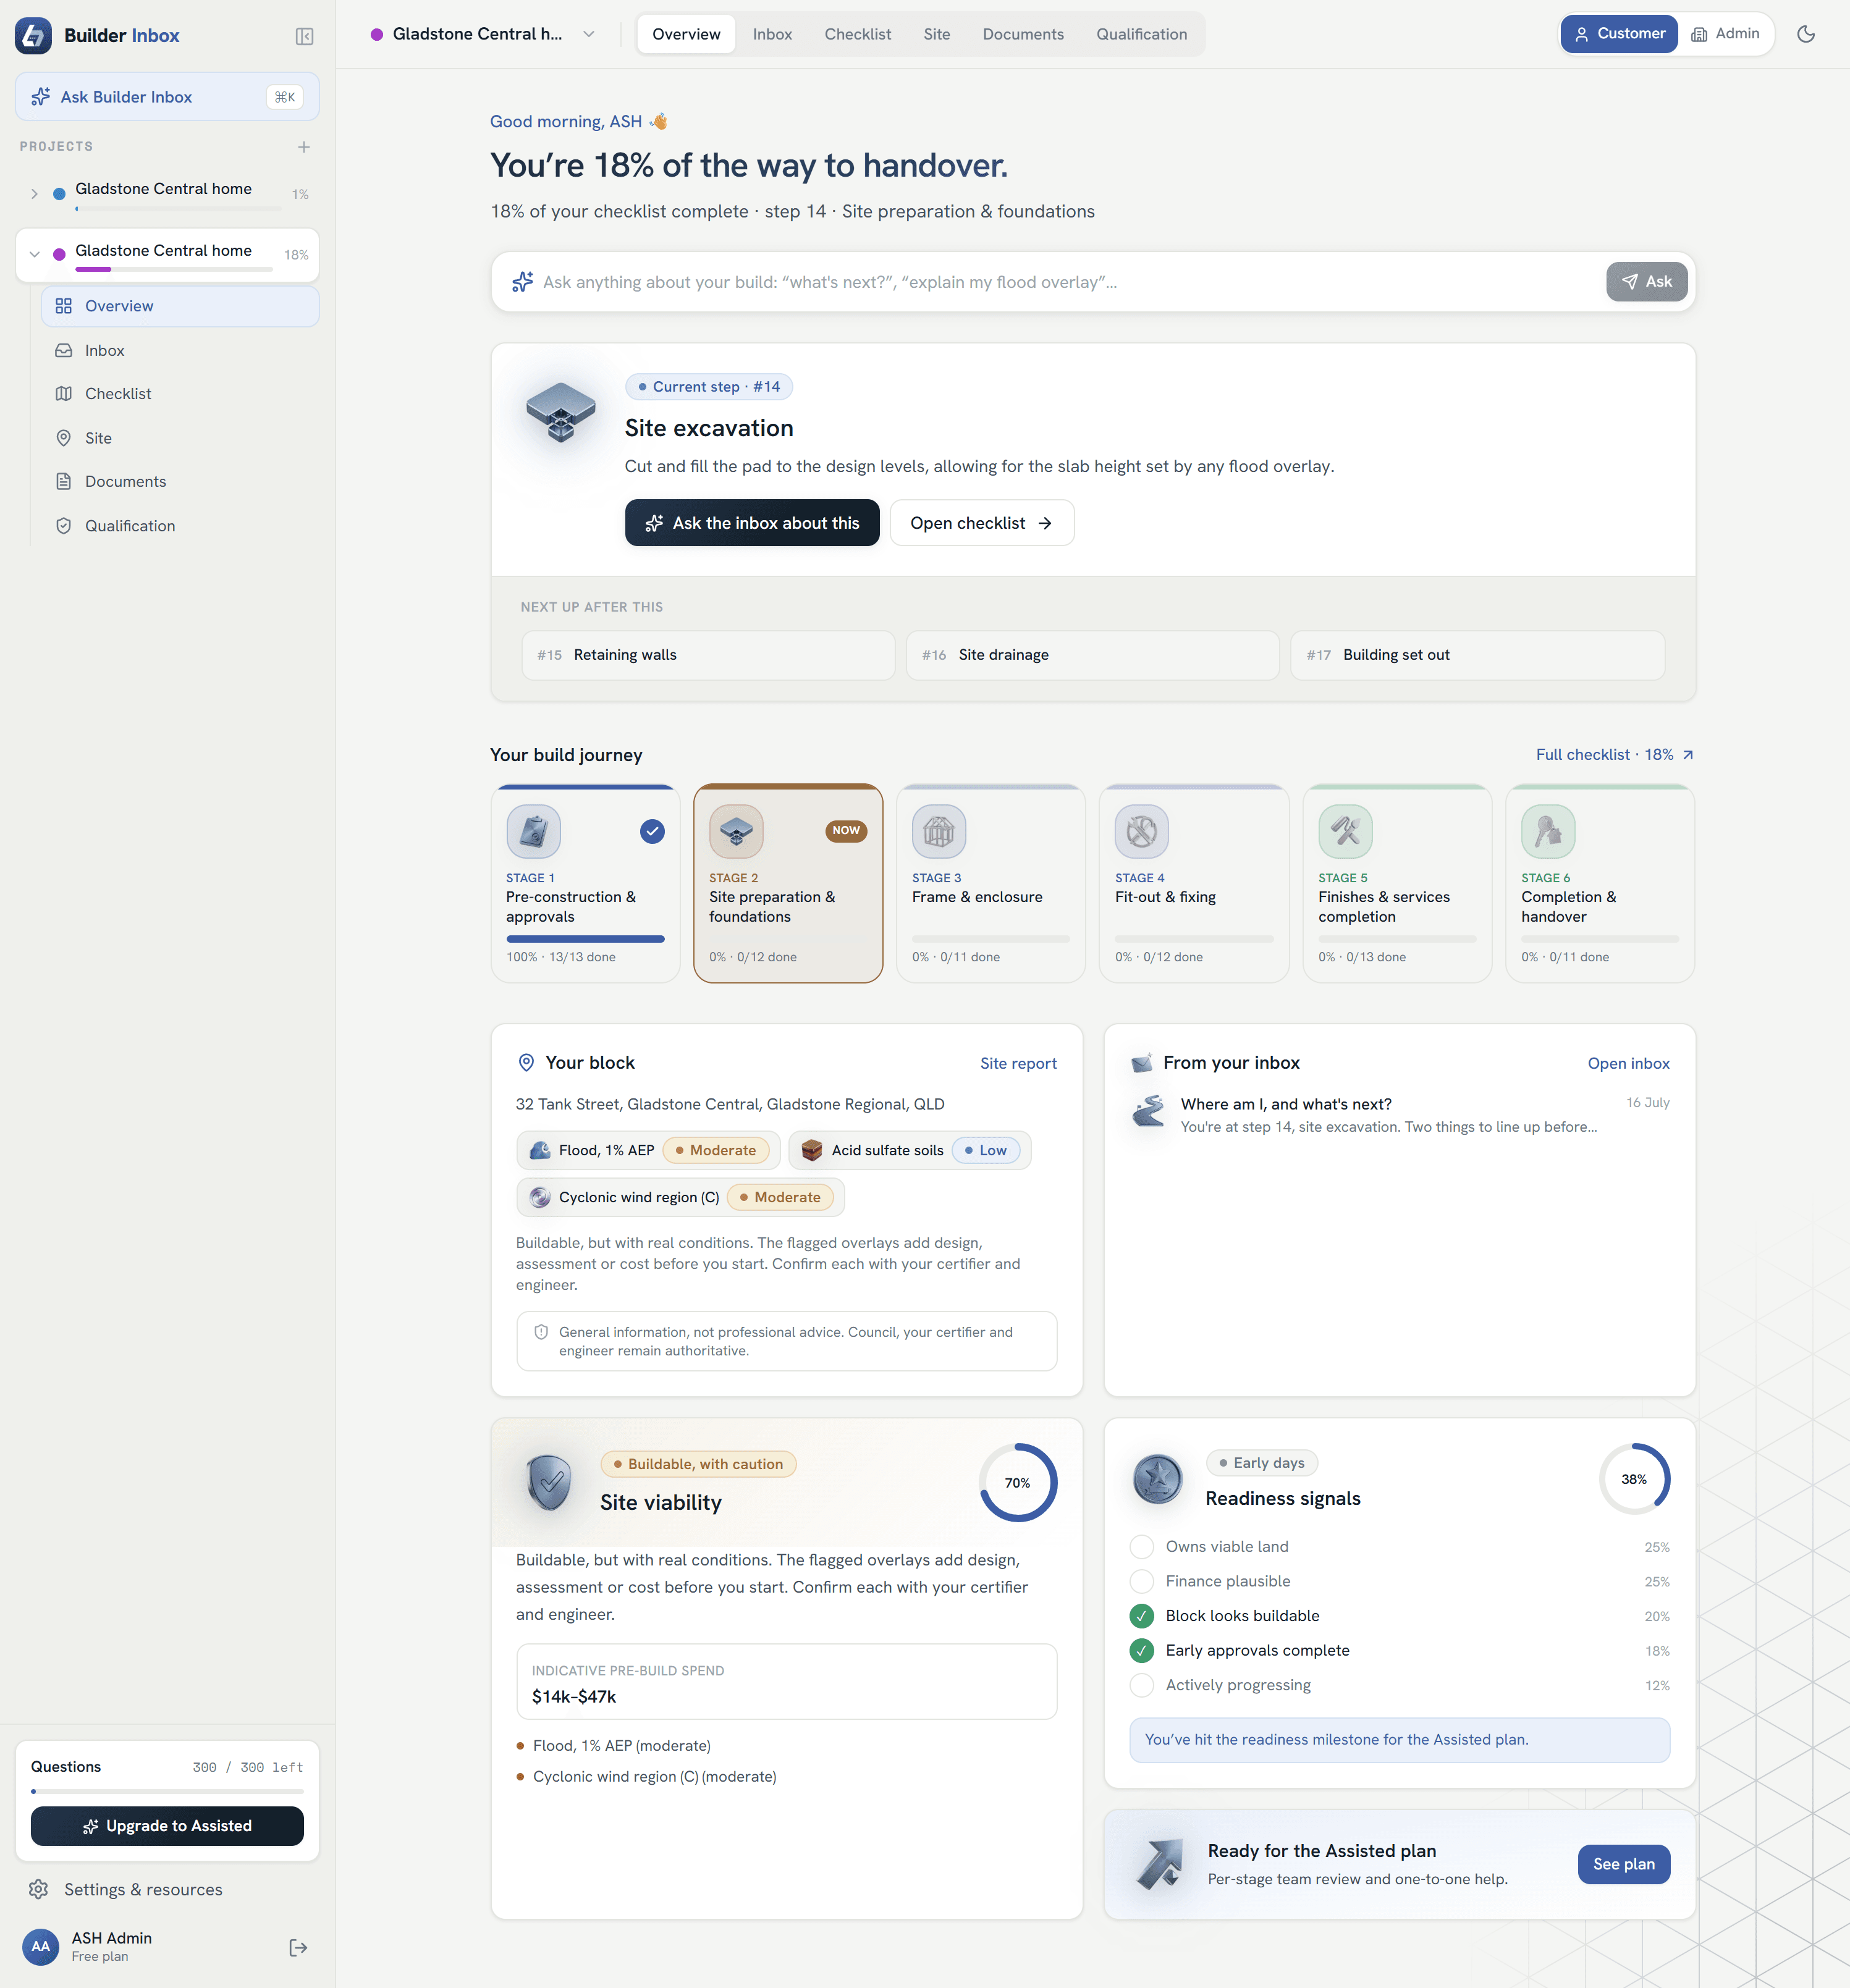Open the Site report link
Viewport: 1850px width, 1988px height.
tap(1018, 1064)
